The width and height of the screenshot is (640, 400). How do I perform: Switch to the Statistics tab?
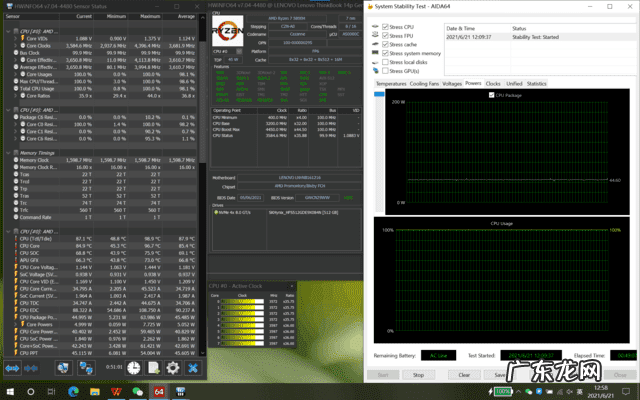537,84
